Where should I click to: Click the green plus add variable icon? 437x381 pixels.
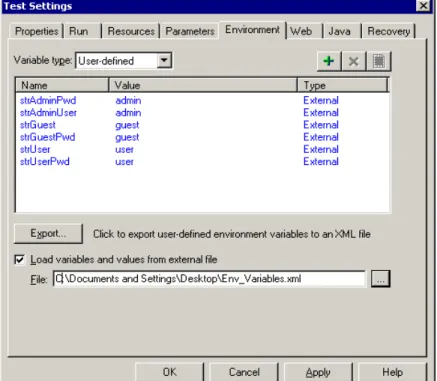[329, 61]
